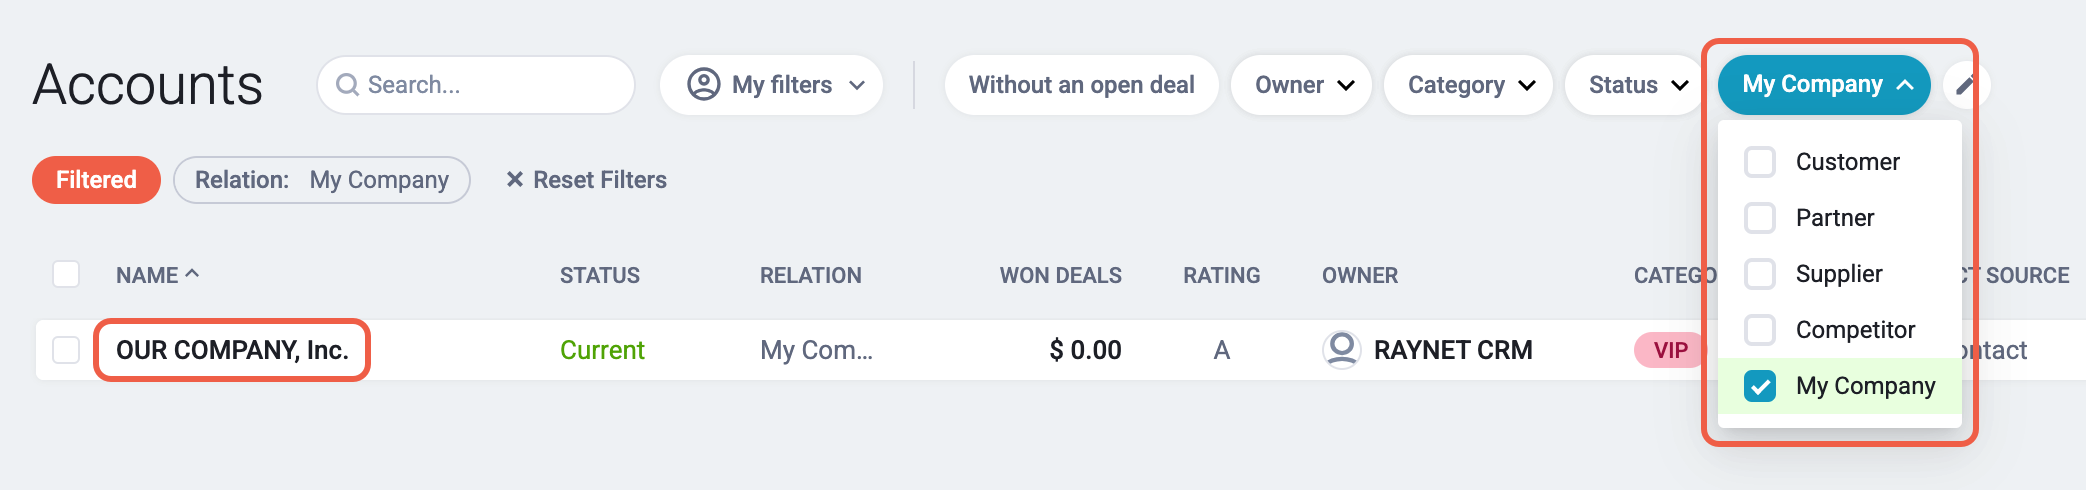Click the VIP category badge
Image resolution: width=2086 pixels, height=490 pixels.
click(x=1670, y=350)
